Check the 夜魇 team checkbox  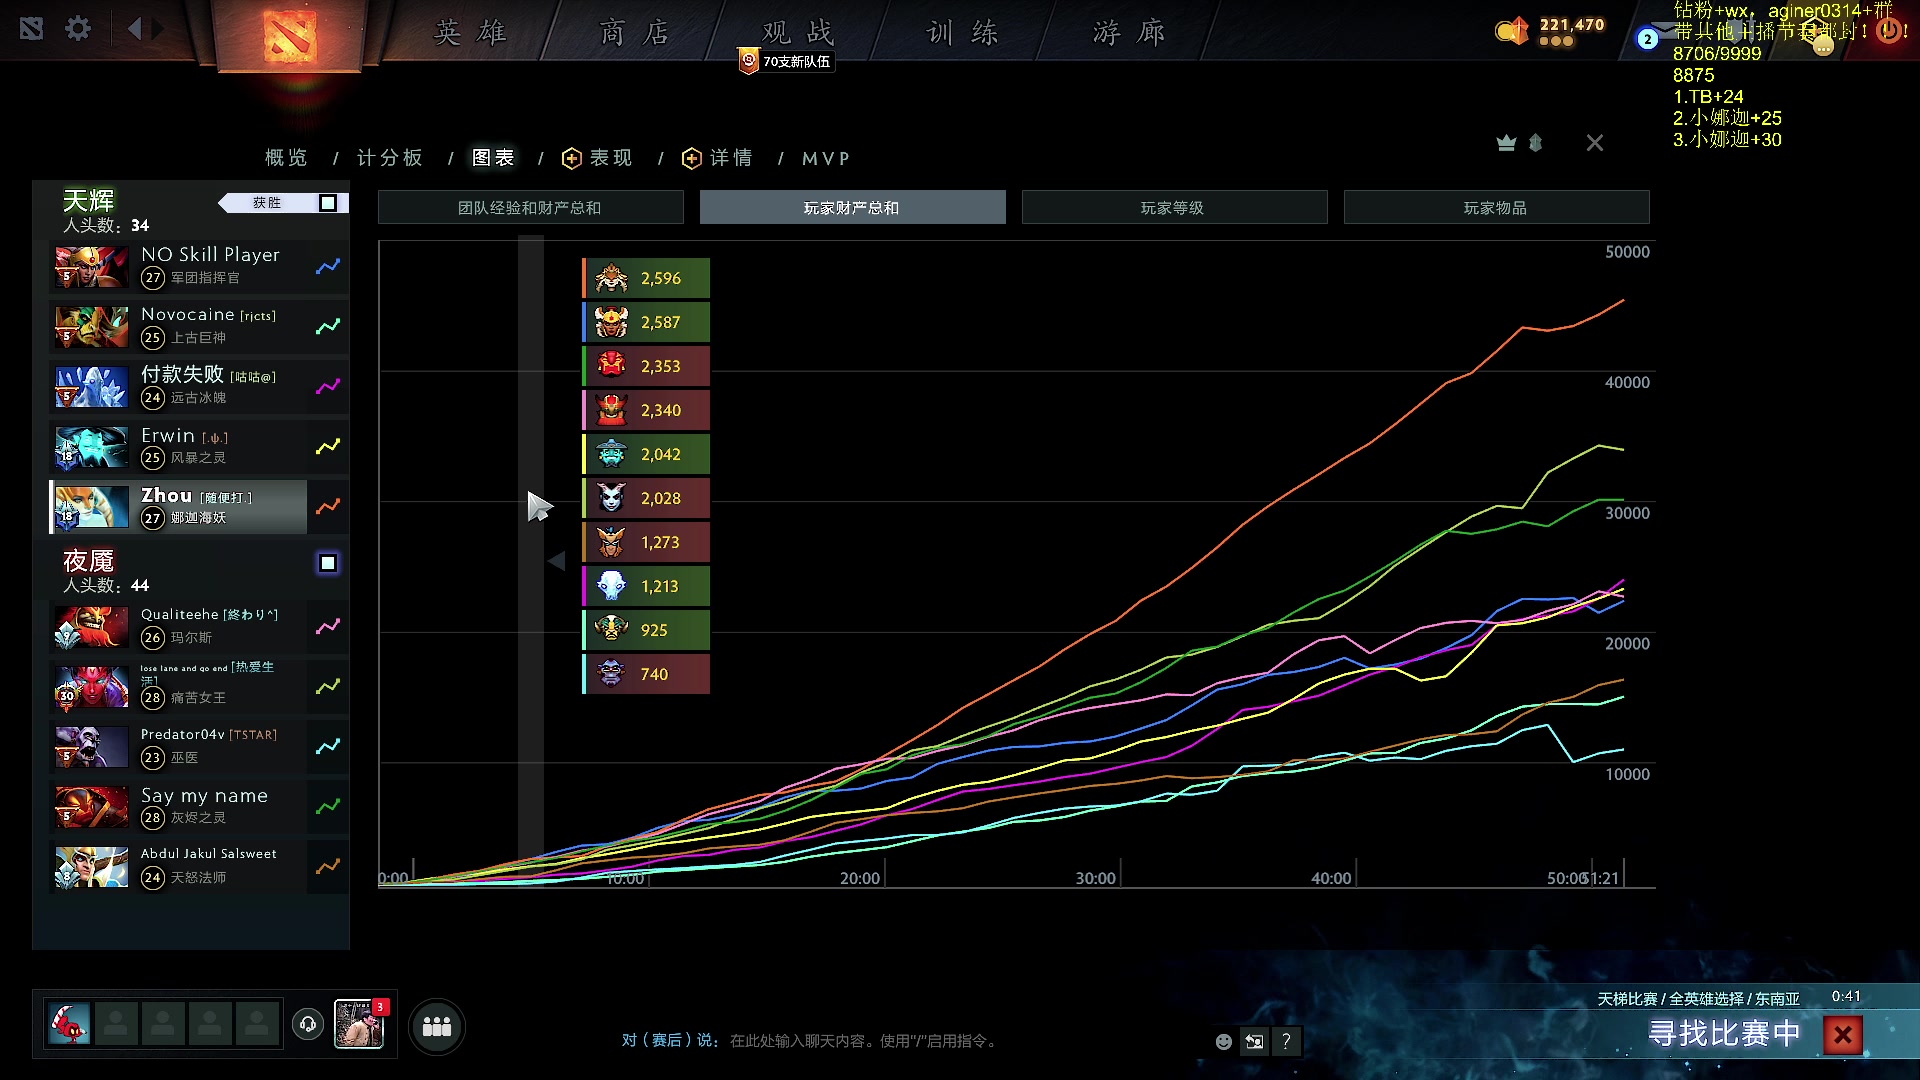pos(328,563)
